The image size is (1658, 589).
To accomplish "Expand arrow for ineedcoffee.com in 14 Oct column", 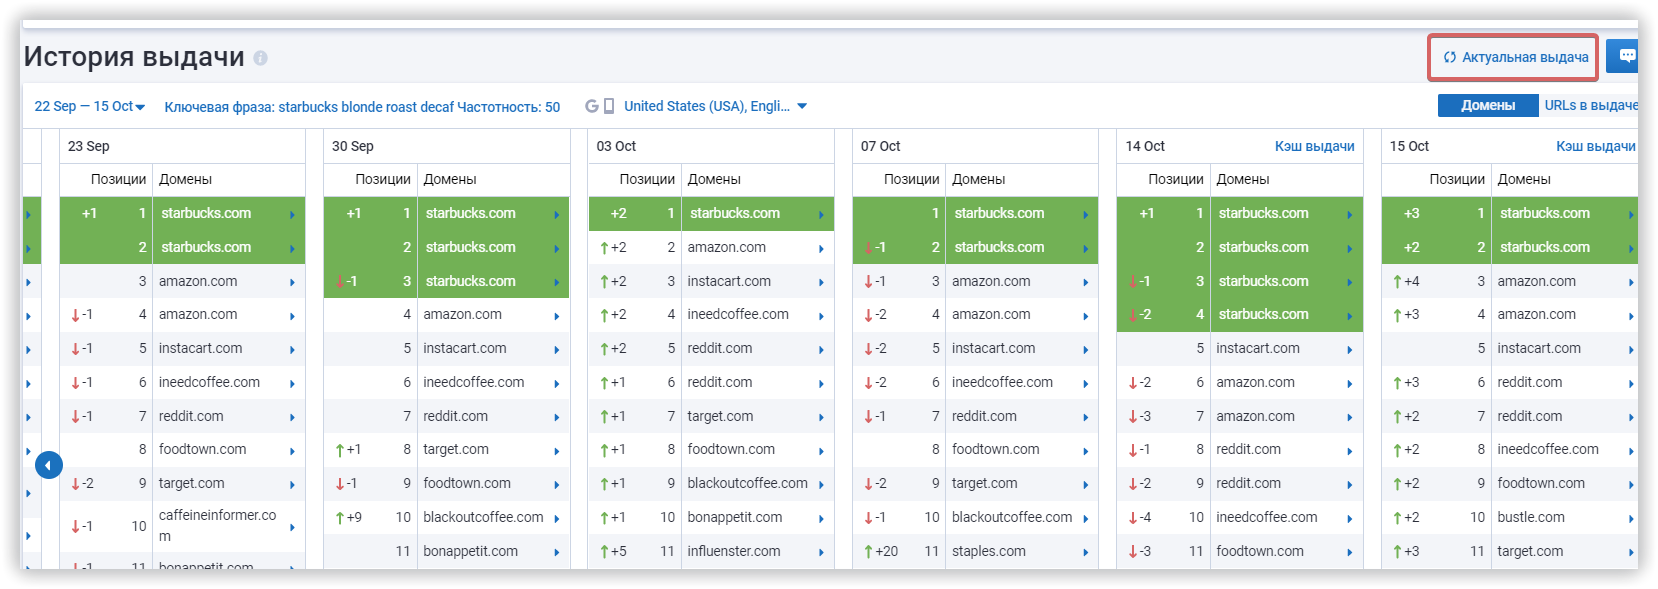I will 1349,519.
